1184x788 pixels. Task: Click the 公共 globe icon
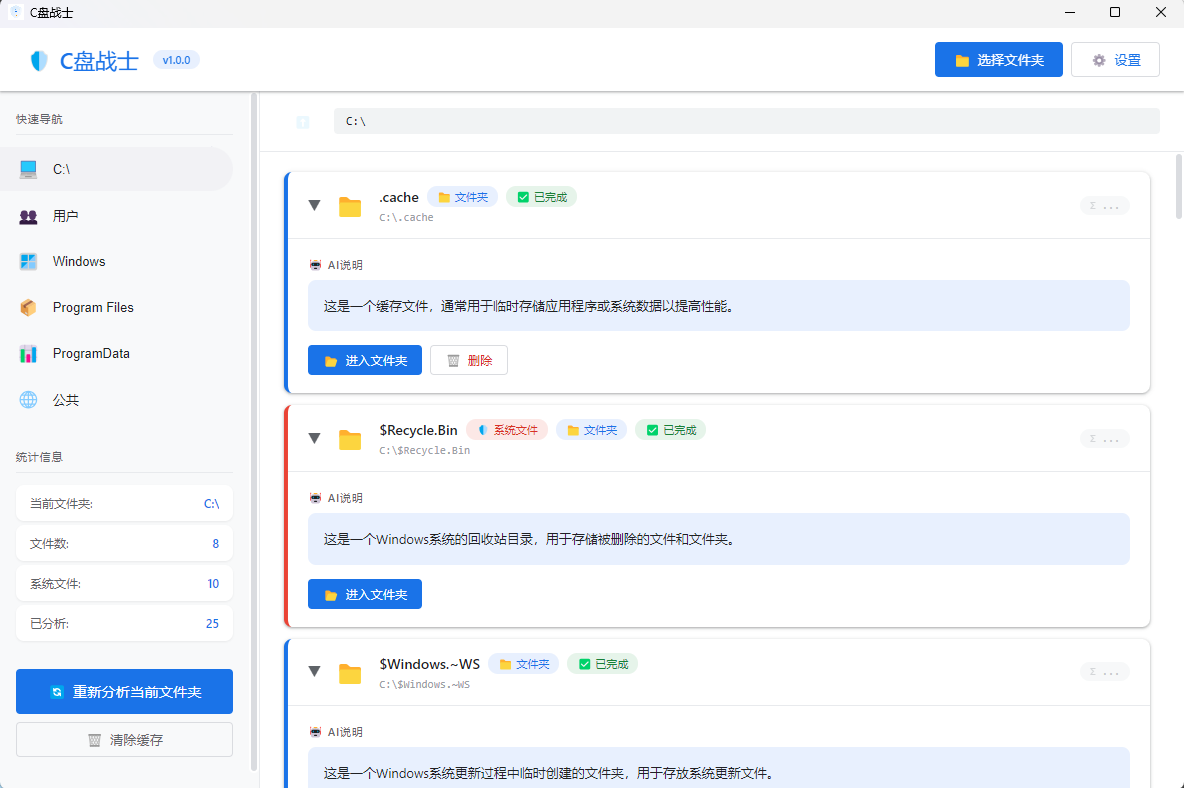coord(29,400)
